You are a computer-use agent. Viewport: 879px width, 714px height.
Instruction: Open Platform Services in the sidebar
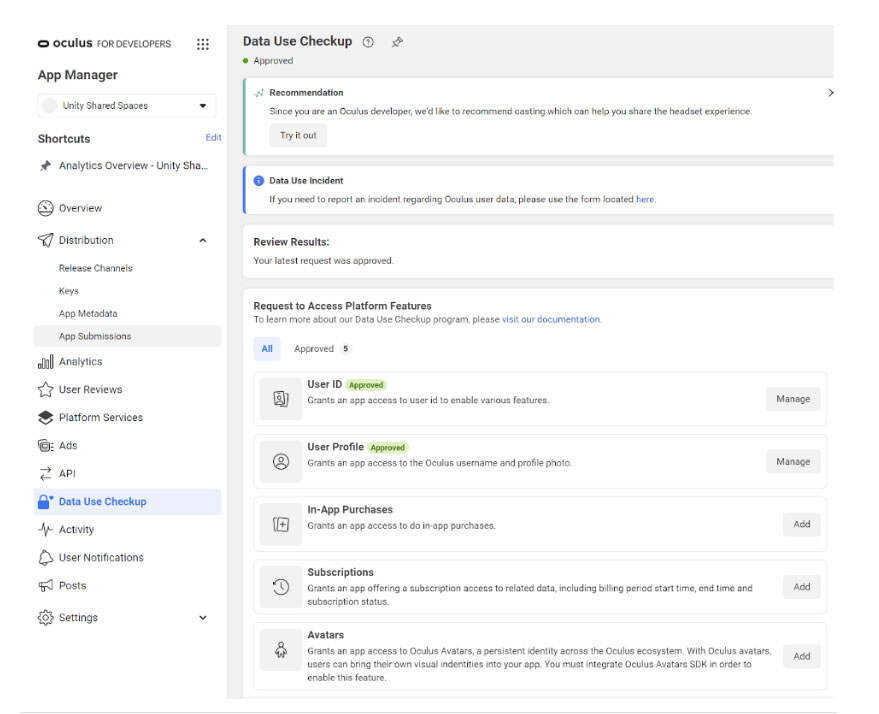(100, 418)
